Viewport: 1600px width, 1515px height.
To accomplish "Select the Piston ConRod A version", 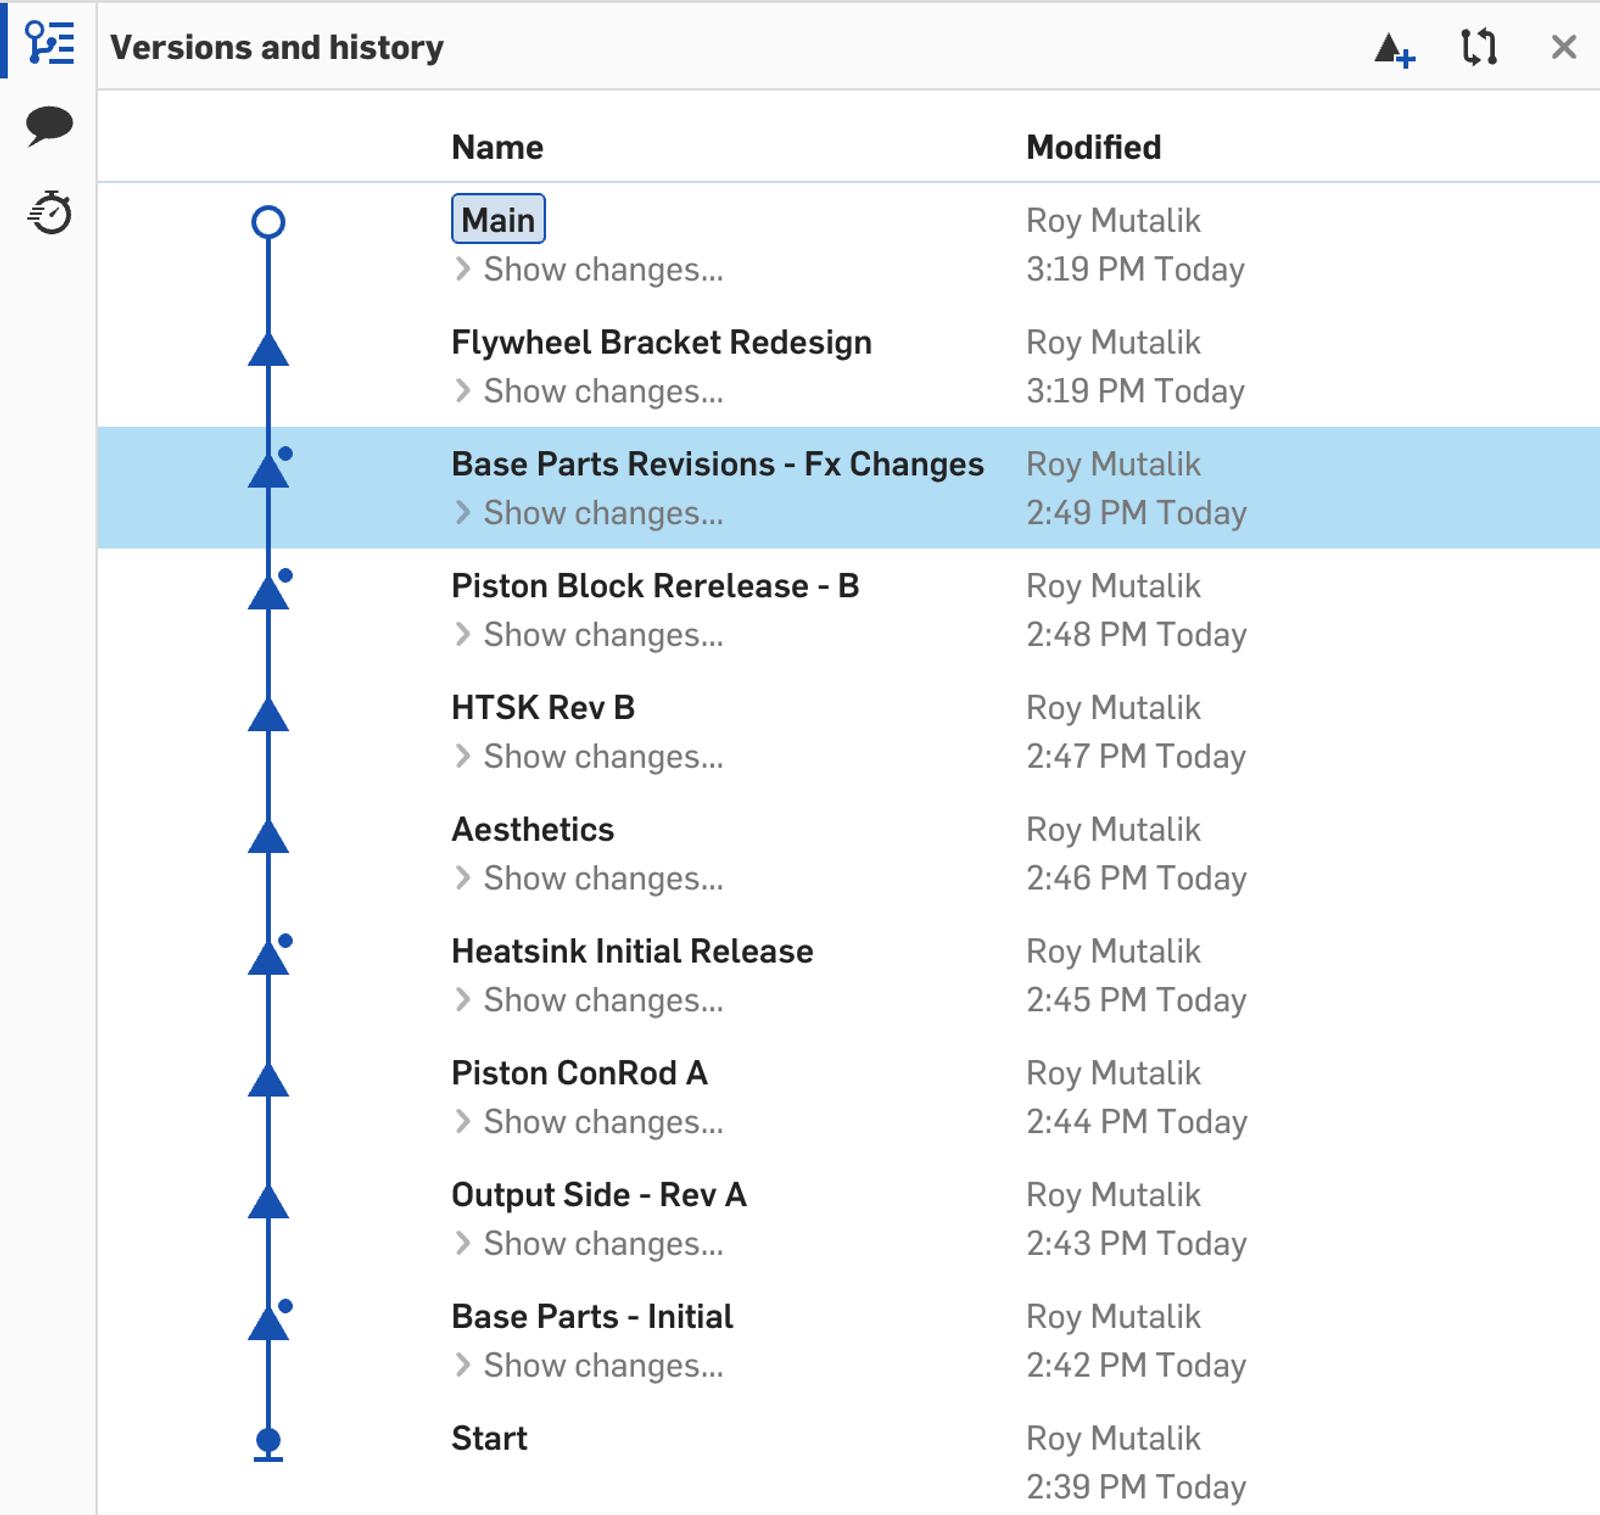I will (x=578, y=1073).
